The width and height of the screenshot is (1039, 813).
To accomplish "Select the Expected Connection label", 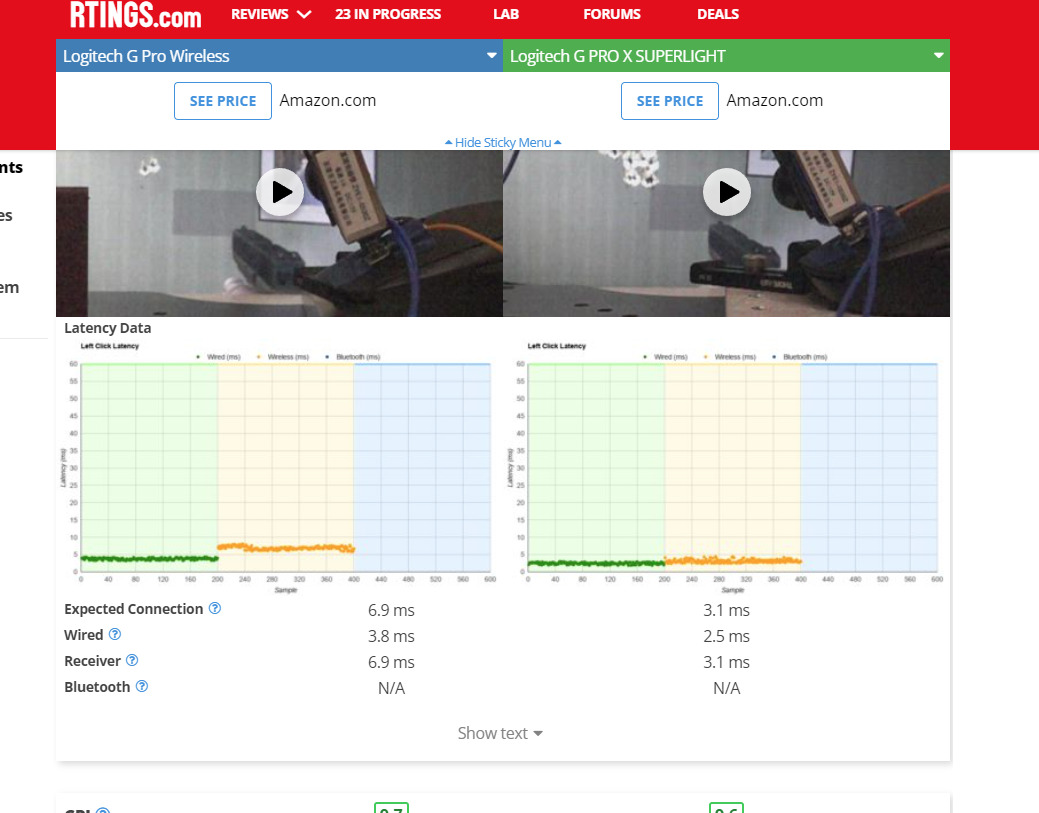I will click(x=133, y=609).
